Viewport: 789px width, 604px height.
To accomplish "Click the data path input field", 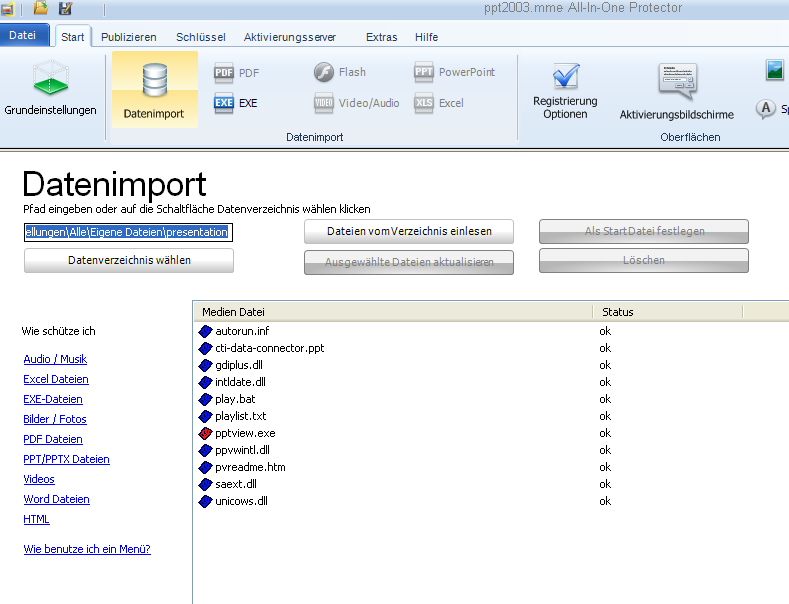I will (x=128, y=231).
